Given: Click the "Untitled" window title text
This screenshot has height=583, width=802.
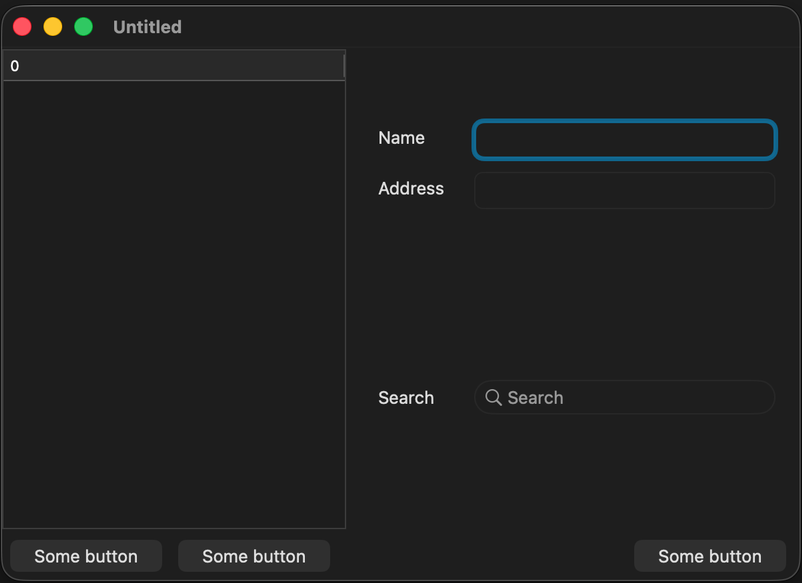Looking at the screenshot, I should 147,27.
